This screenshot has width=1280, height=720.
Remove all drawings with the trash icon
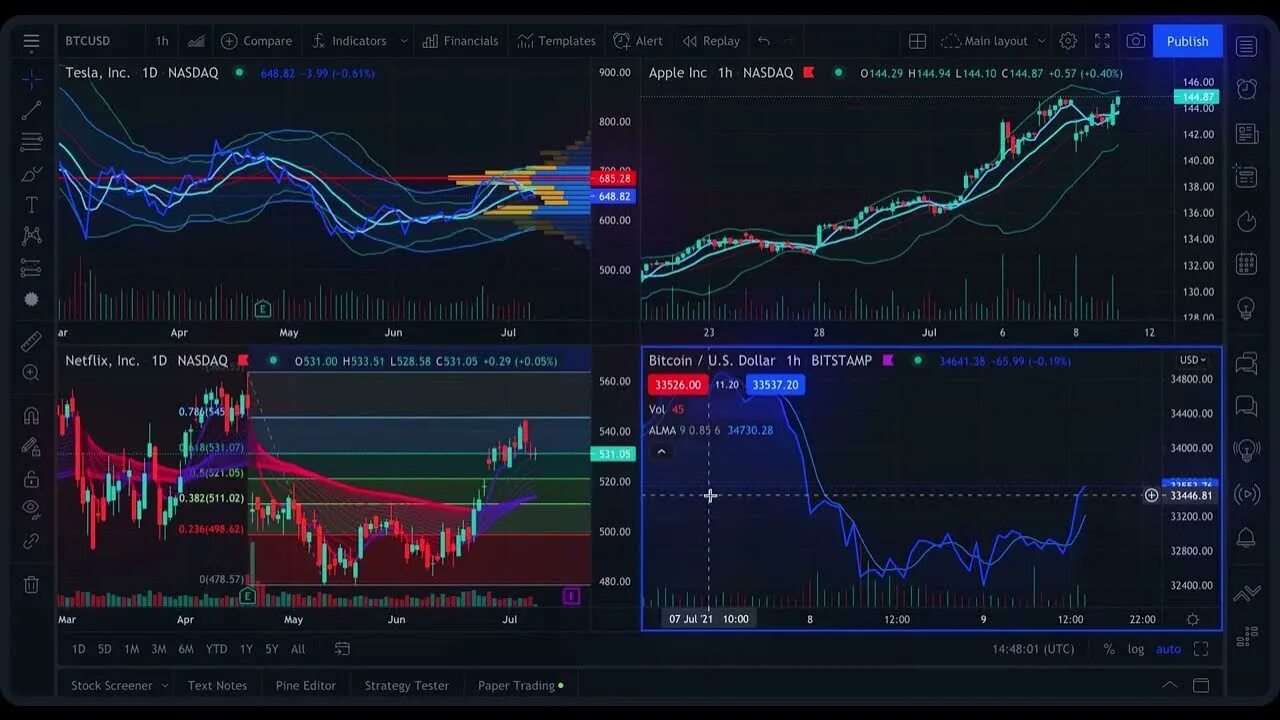[x=31, y=584]
